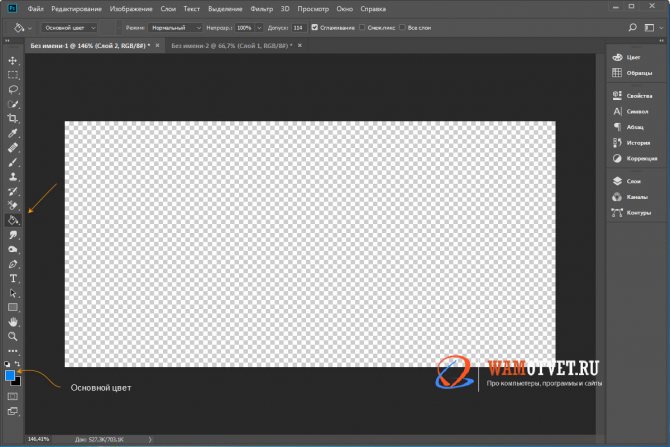Select the Path Selection tool
The height and width of the screenshot is (447, 670).
(13, 293)
